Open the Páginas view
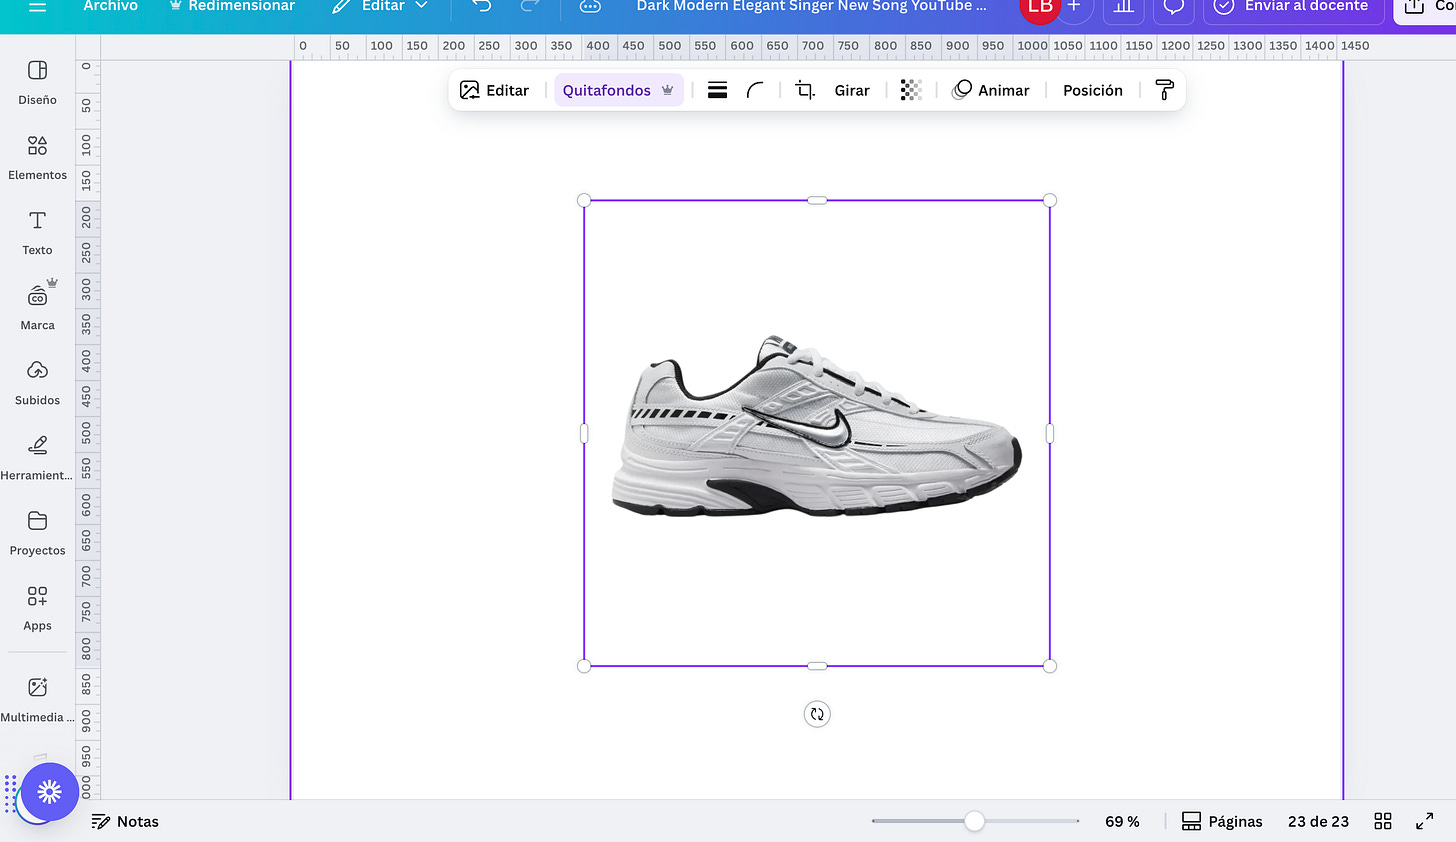 click(1222, 821)
